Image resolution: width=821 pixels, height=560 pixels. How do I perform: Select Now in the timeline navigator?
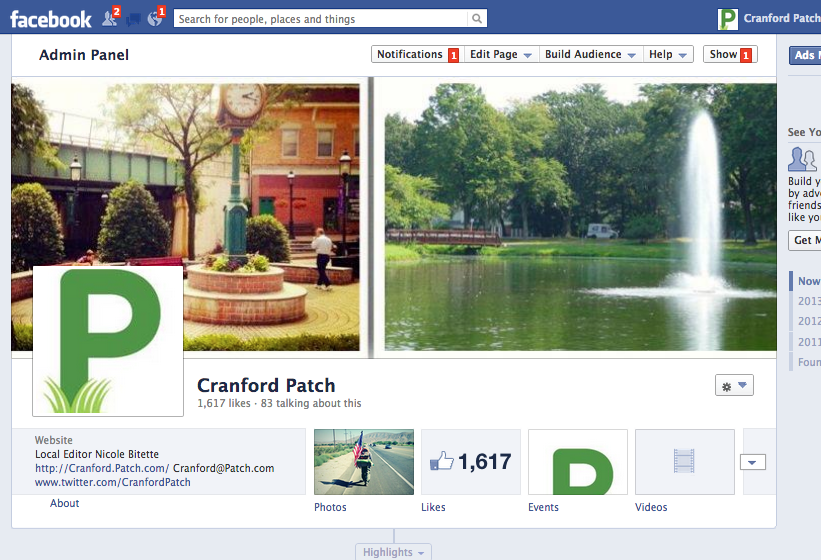tap(808, 281)
